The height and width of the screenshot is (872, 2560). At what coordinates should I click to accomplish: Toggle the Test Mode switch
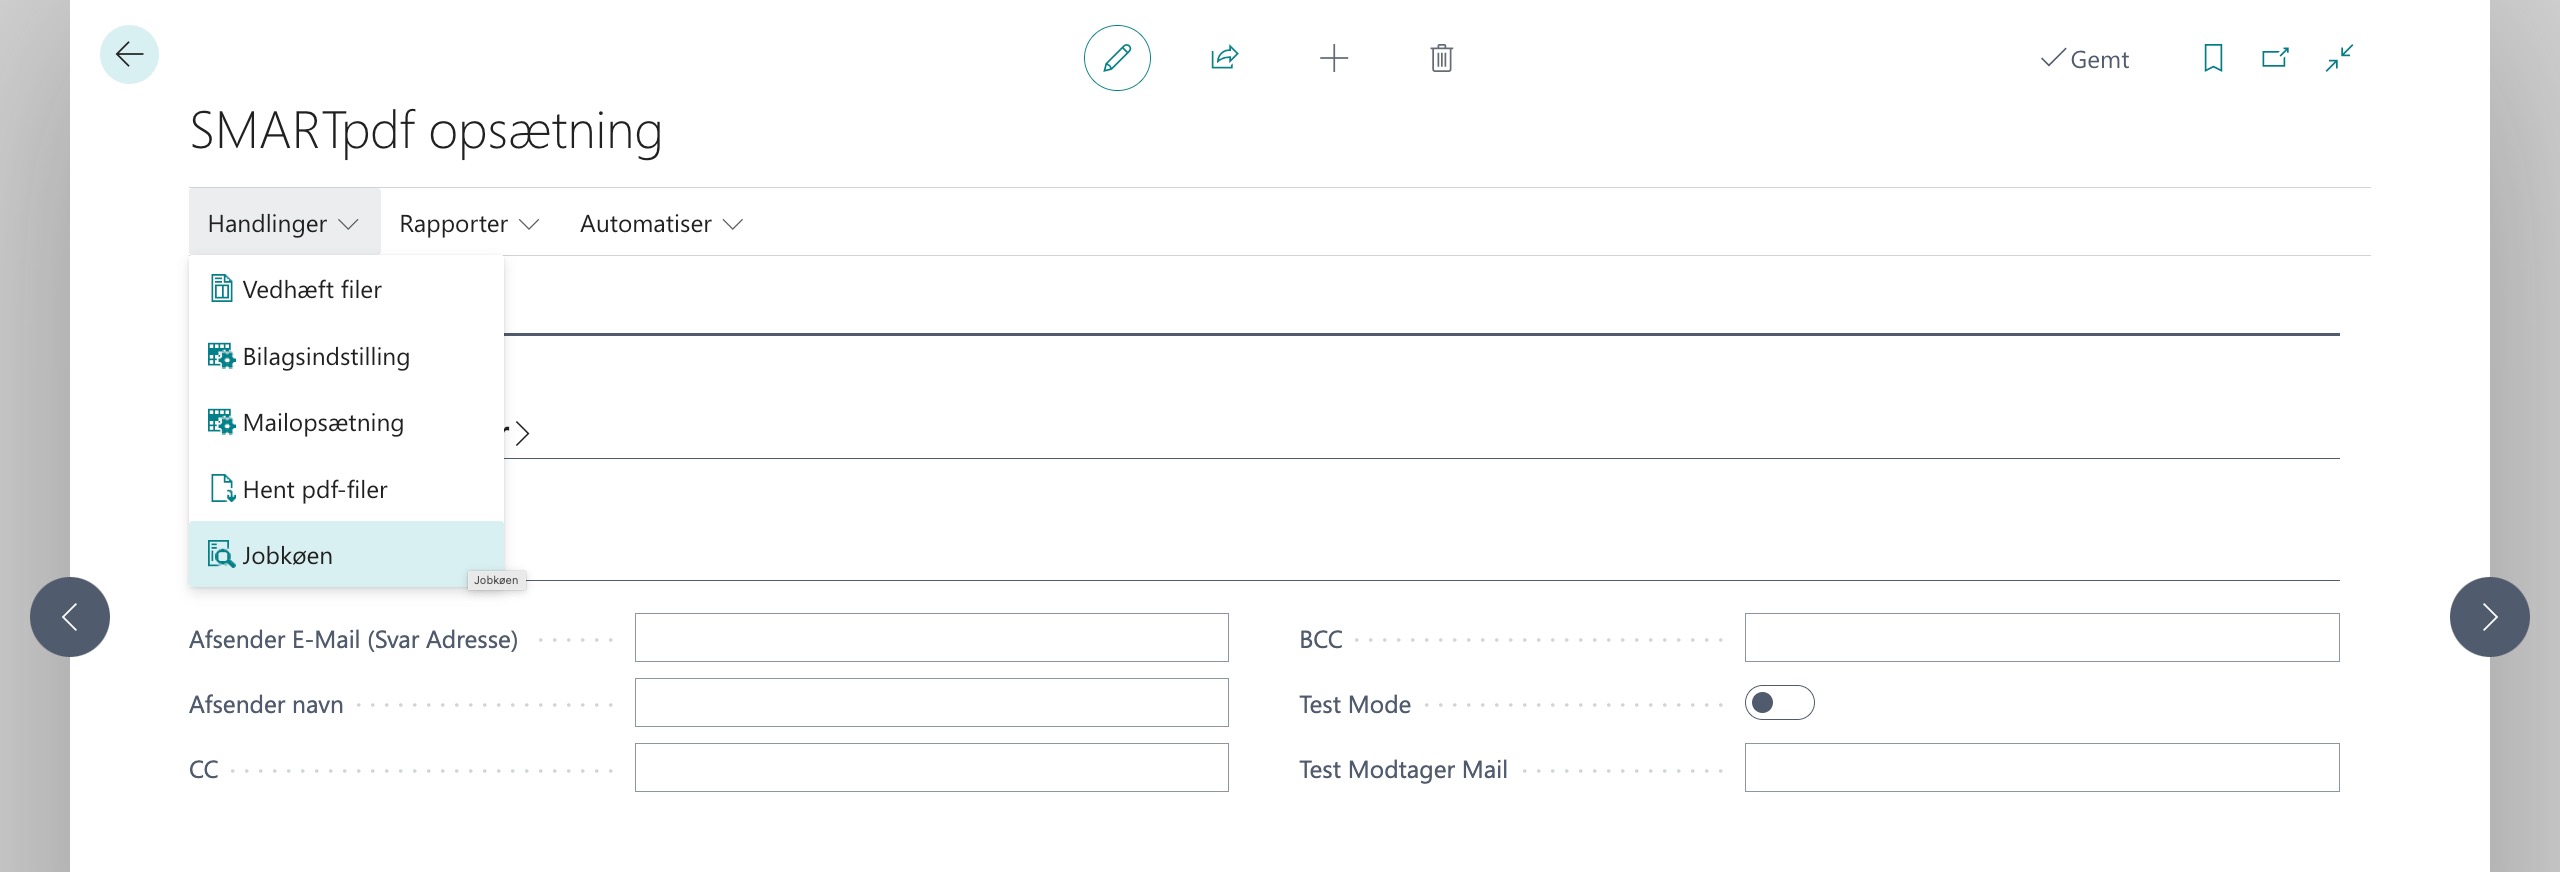pos(1779,703)
